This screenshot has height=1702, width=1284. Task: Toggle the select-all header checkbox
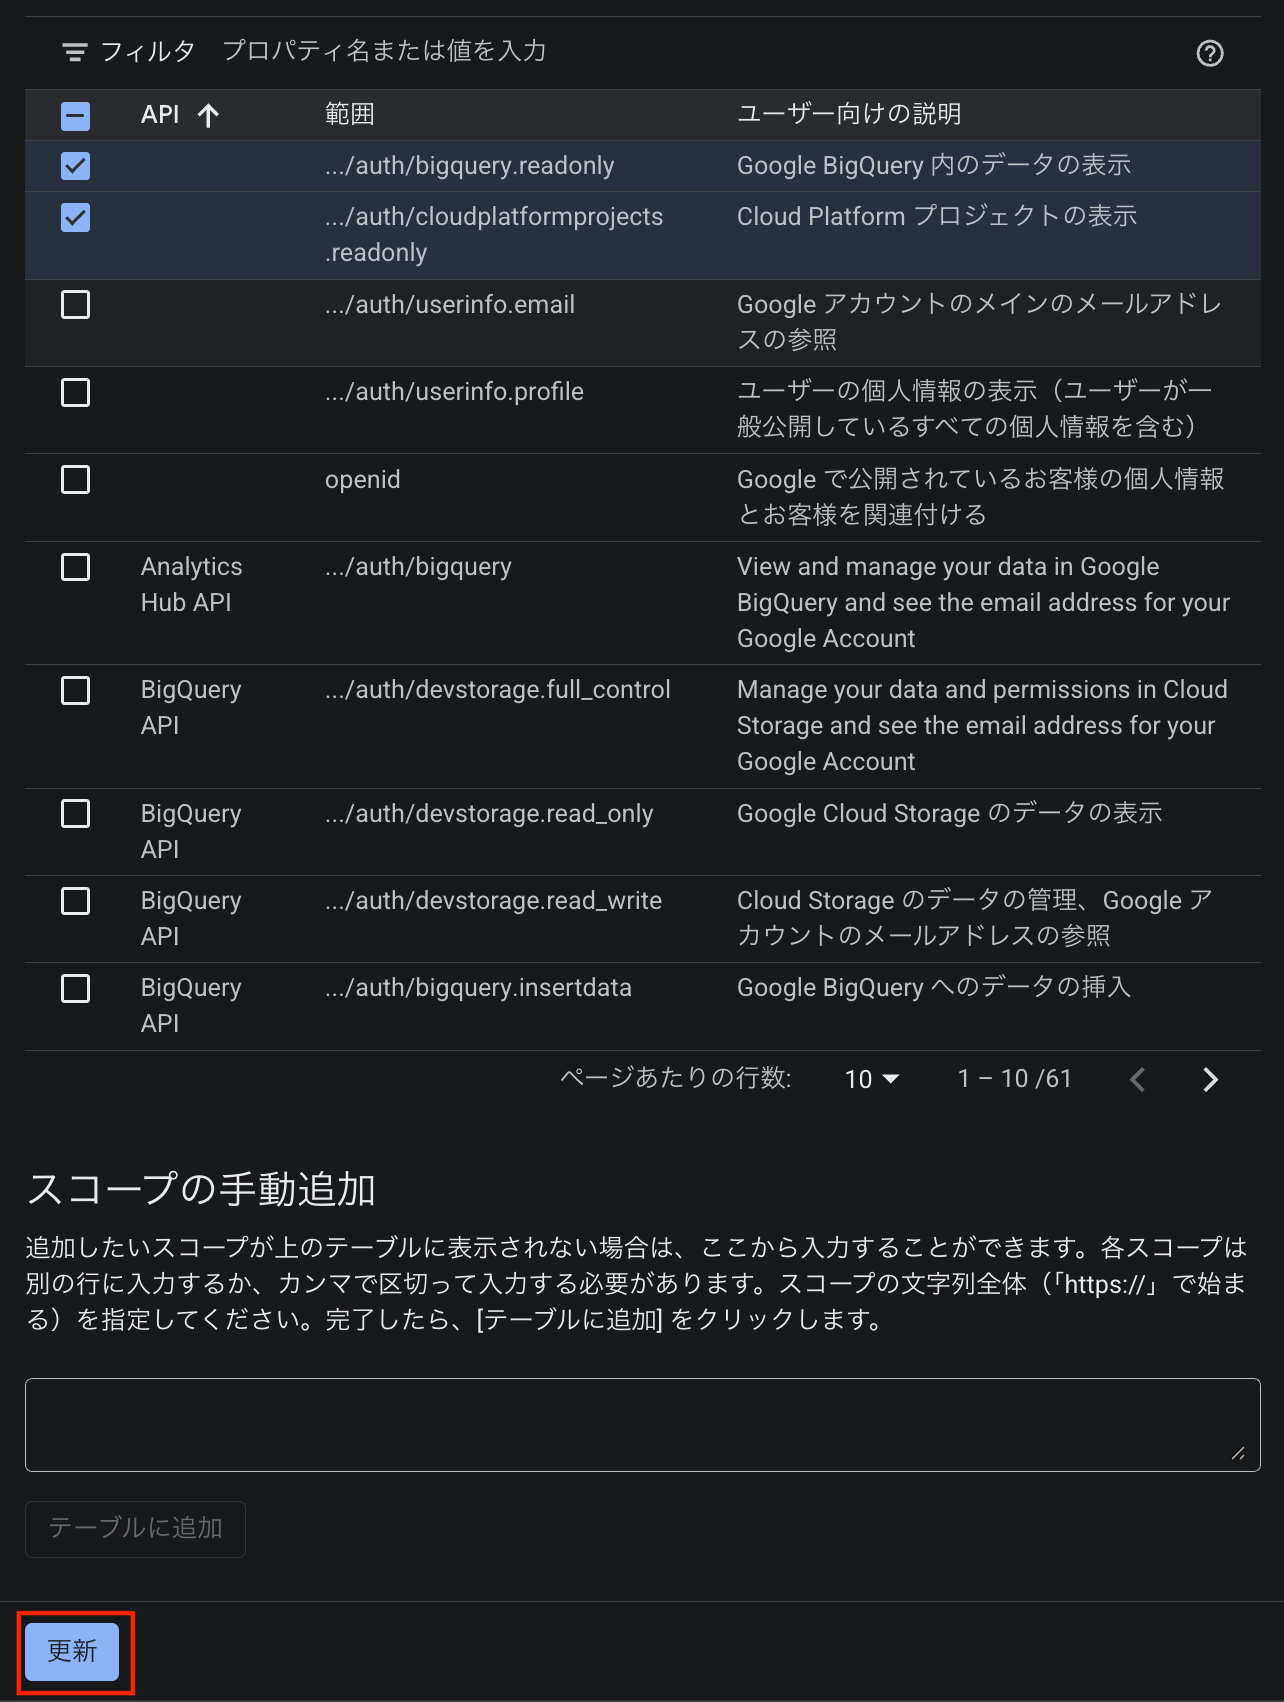coord(76,116)
